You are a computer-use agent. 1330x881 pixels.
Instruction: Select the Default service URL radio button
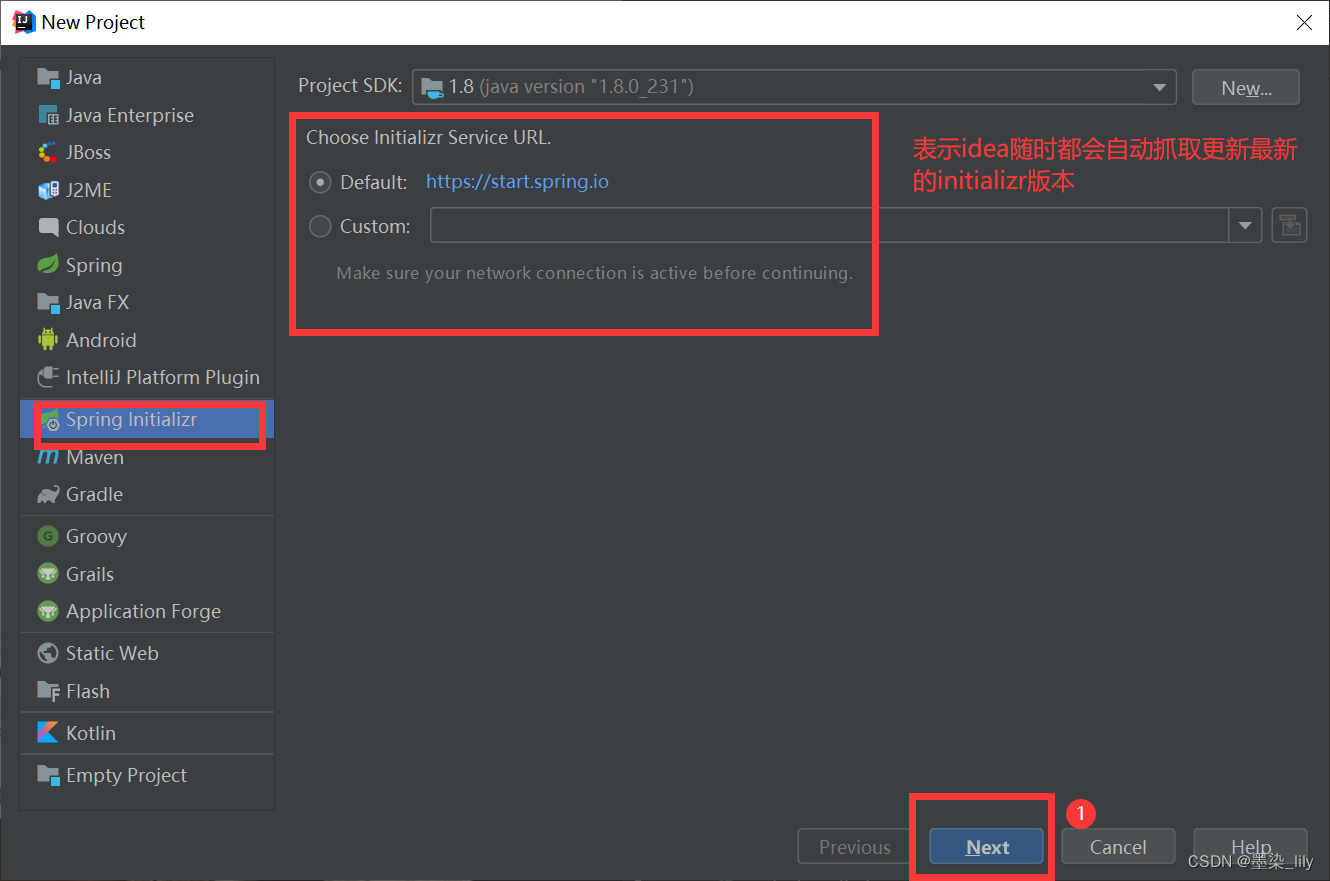(320, 182)
